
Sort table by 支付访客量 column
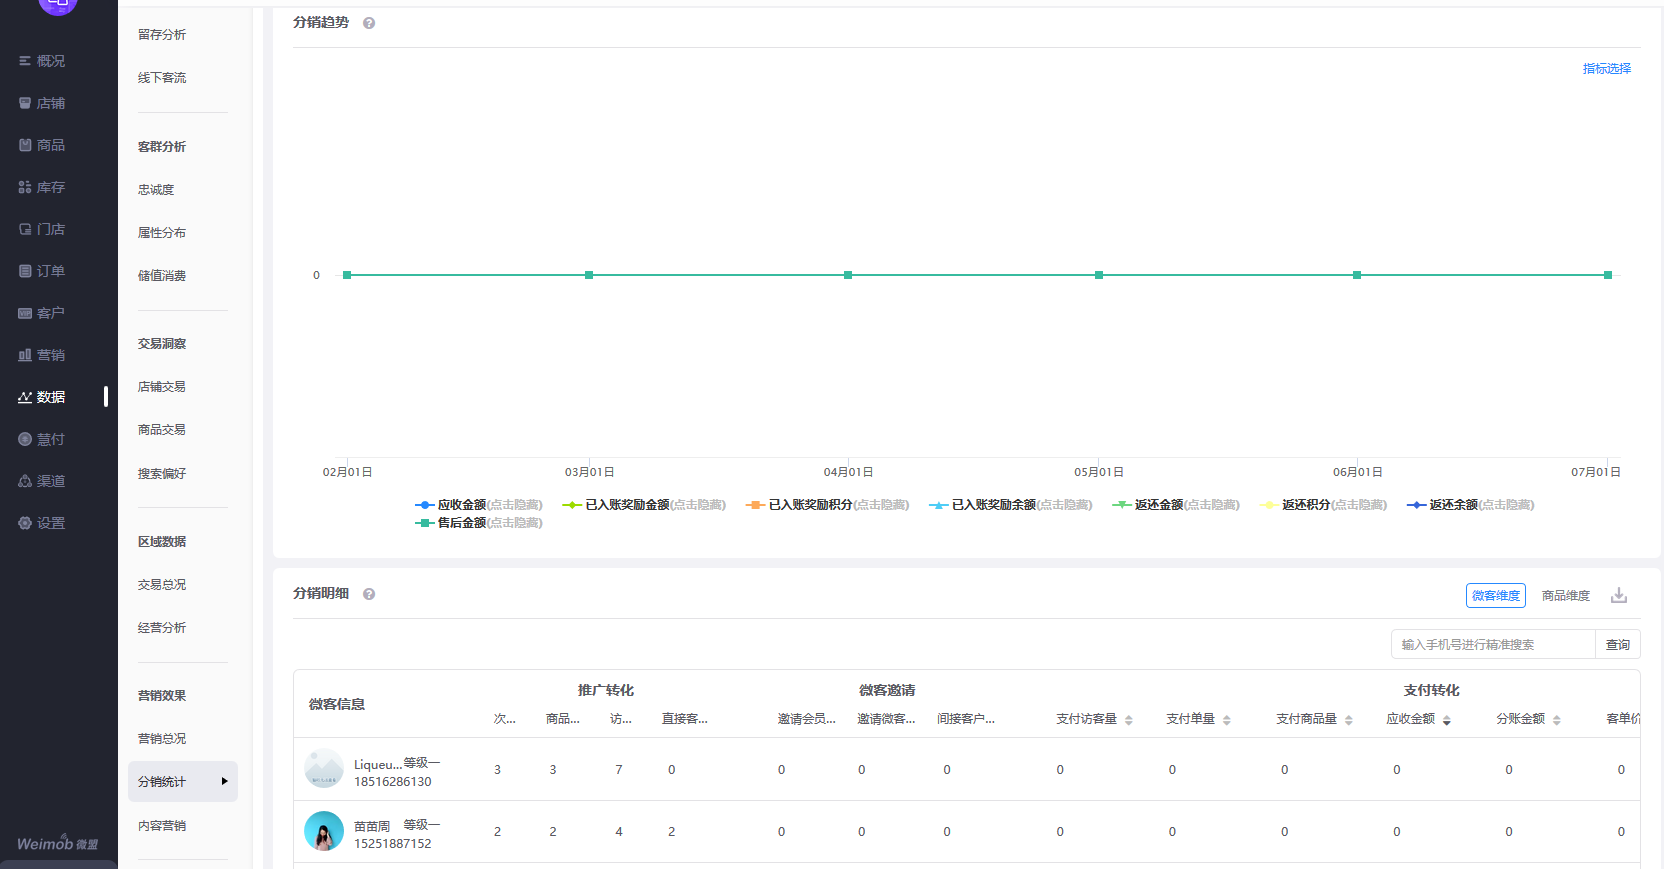click(1129, 720)
